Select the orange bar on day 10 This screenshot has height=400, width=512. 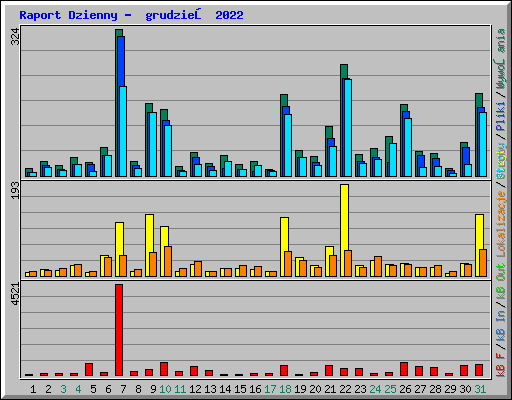[x=168, y=261]
